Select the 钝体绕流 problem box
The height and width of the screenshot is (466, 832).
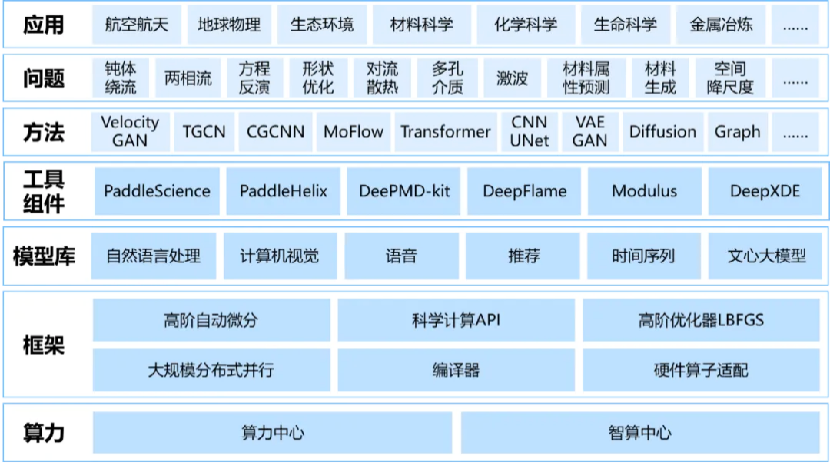(120, 78)
